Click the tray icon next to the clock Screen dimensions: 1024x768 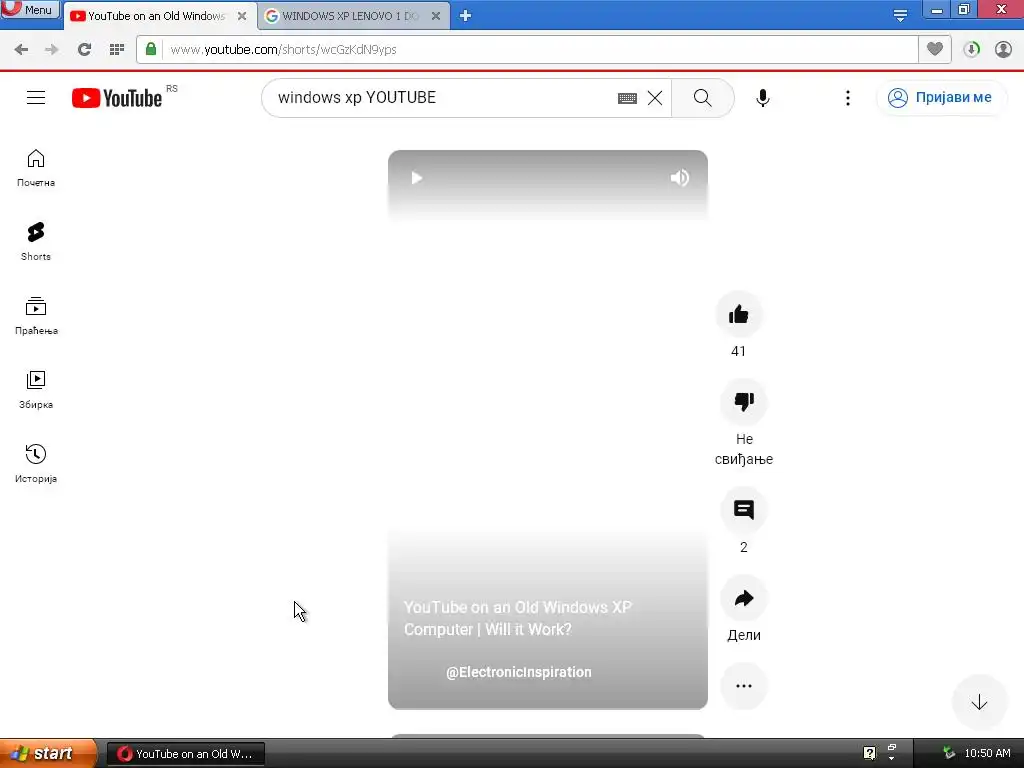949,753
